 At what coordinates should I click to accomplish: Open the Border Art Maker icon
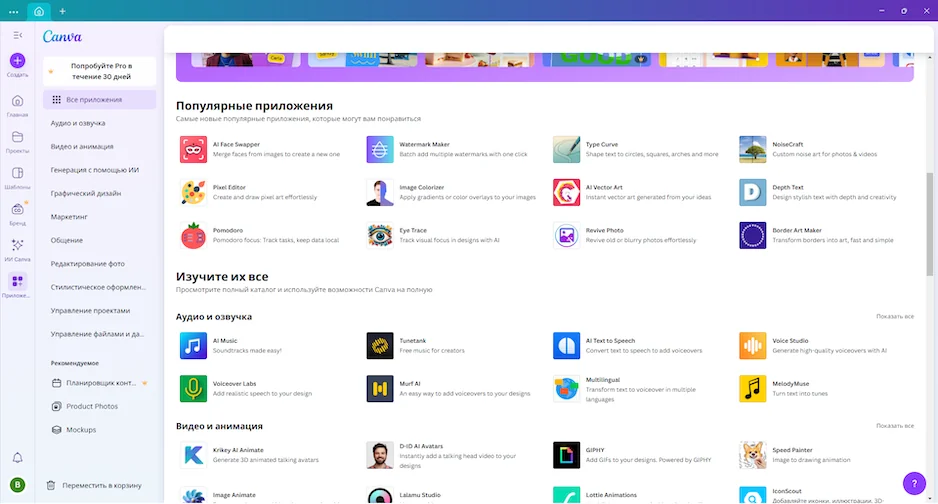pos(753,236)
